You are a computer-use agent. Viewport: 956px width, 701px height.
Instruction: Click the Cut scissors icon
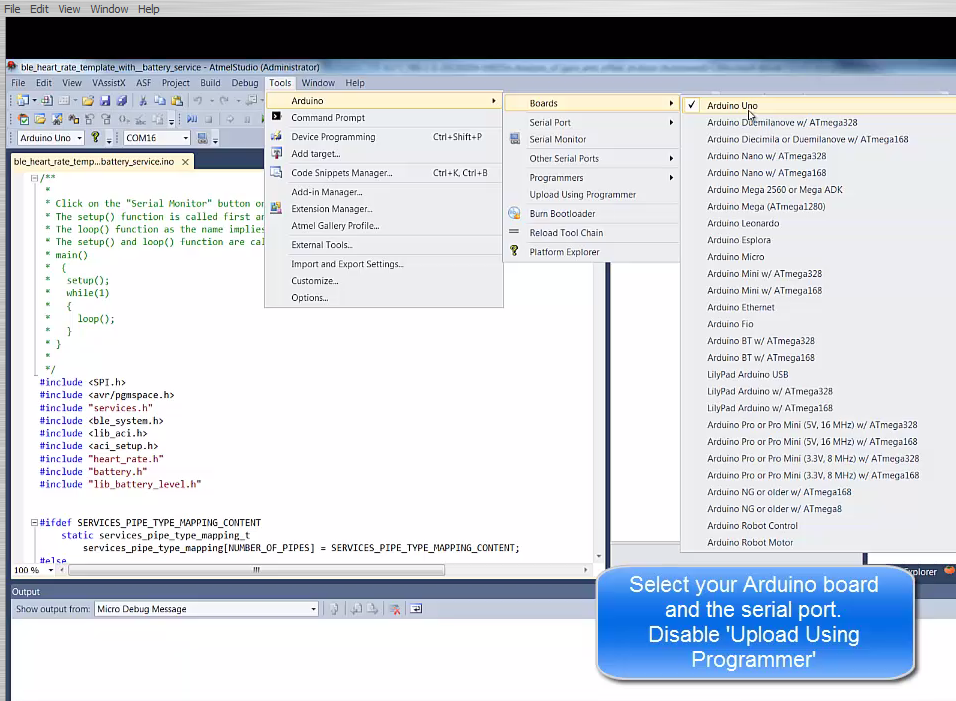(143, 101)
